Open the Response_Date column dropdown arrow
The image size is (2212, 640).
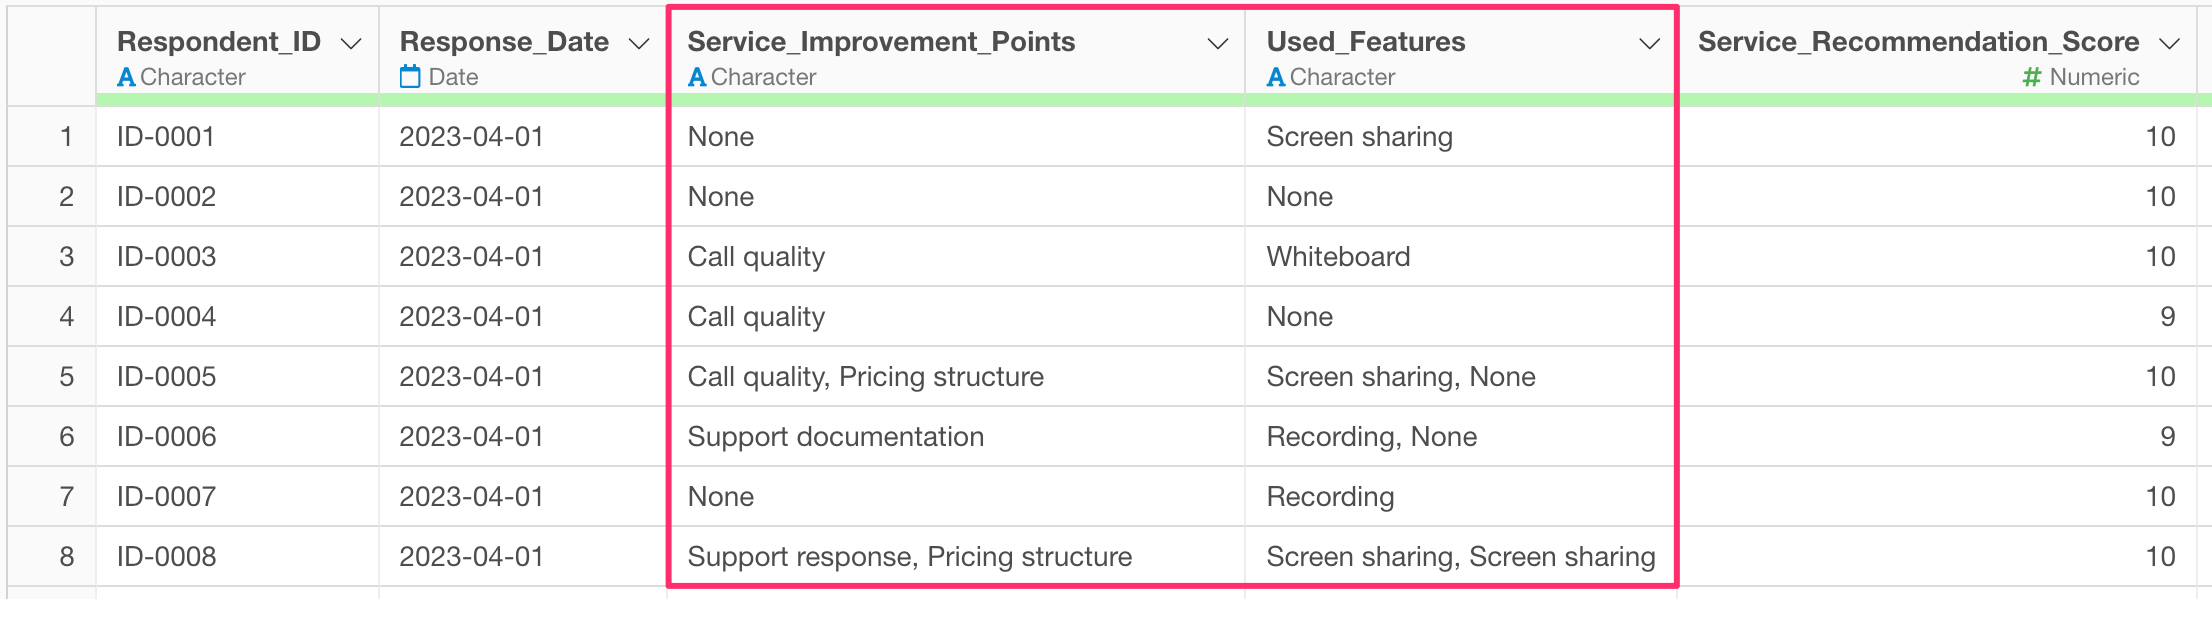point(639,44)
